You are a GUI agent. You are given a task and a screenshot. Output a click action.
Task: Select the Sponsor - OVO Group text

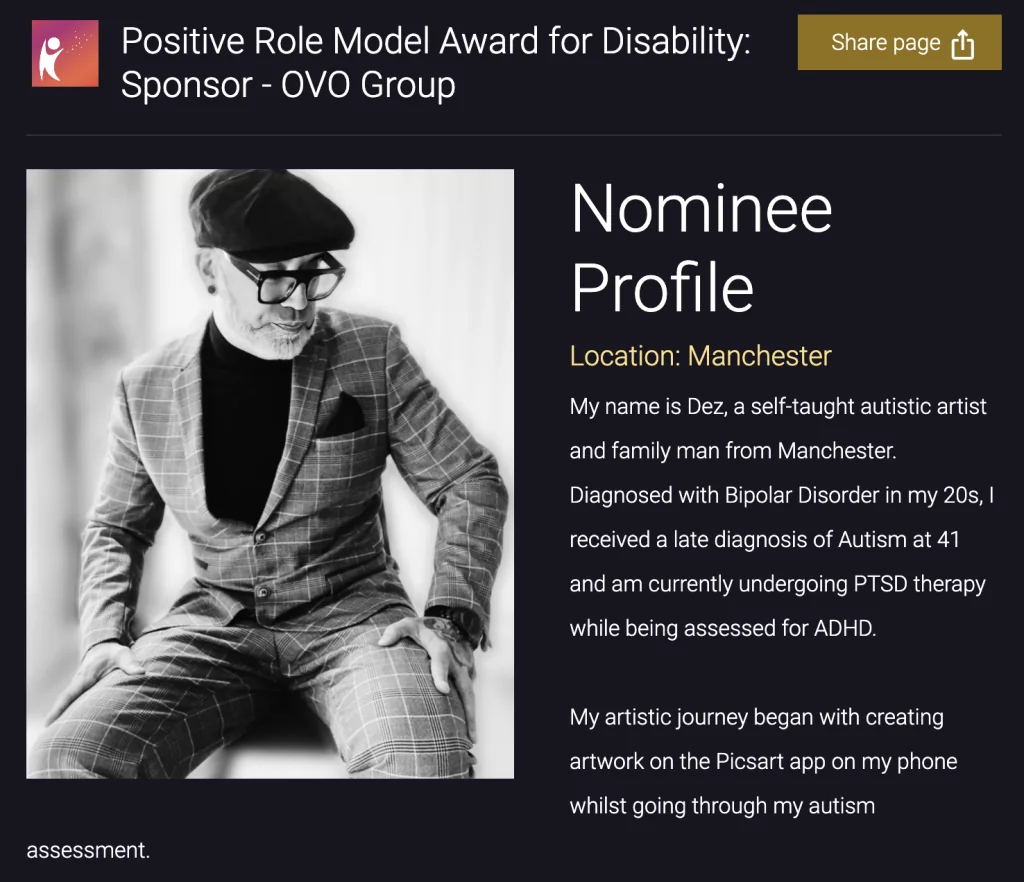(288, 85)
